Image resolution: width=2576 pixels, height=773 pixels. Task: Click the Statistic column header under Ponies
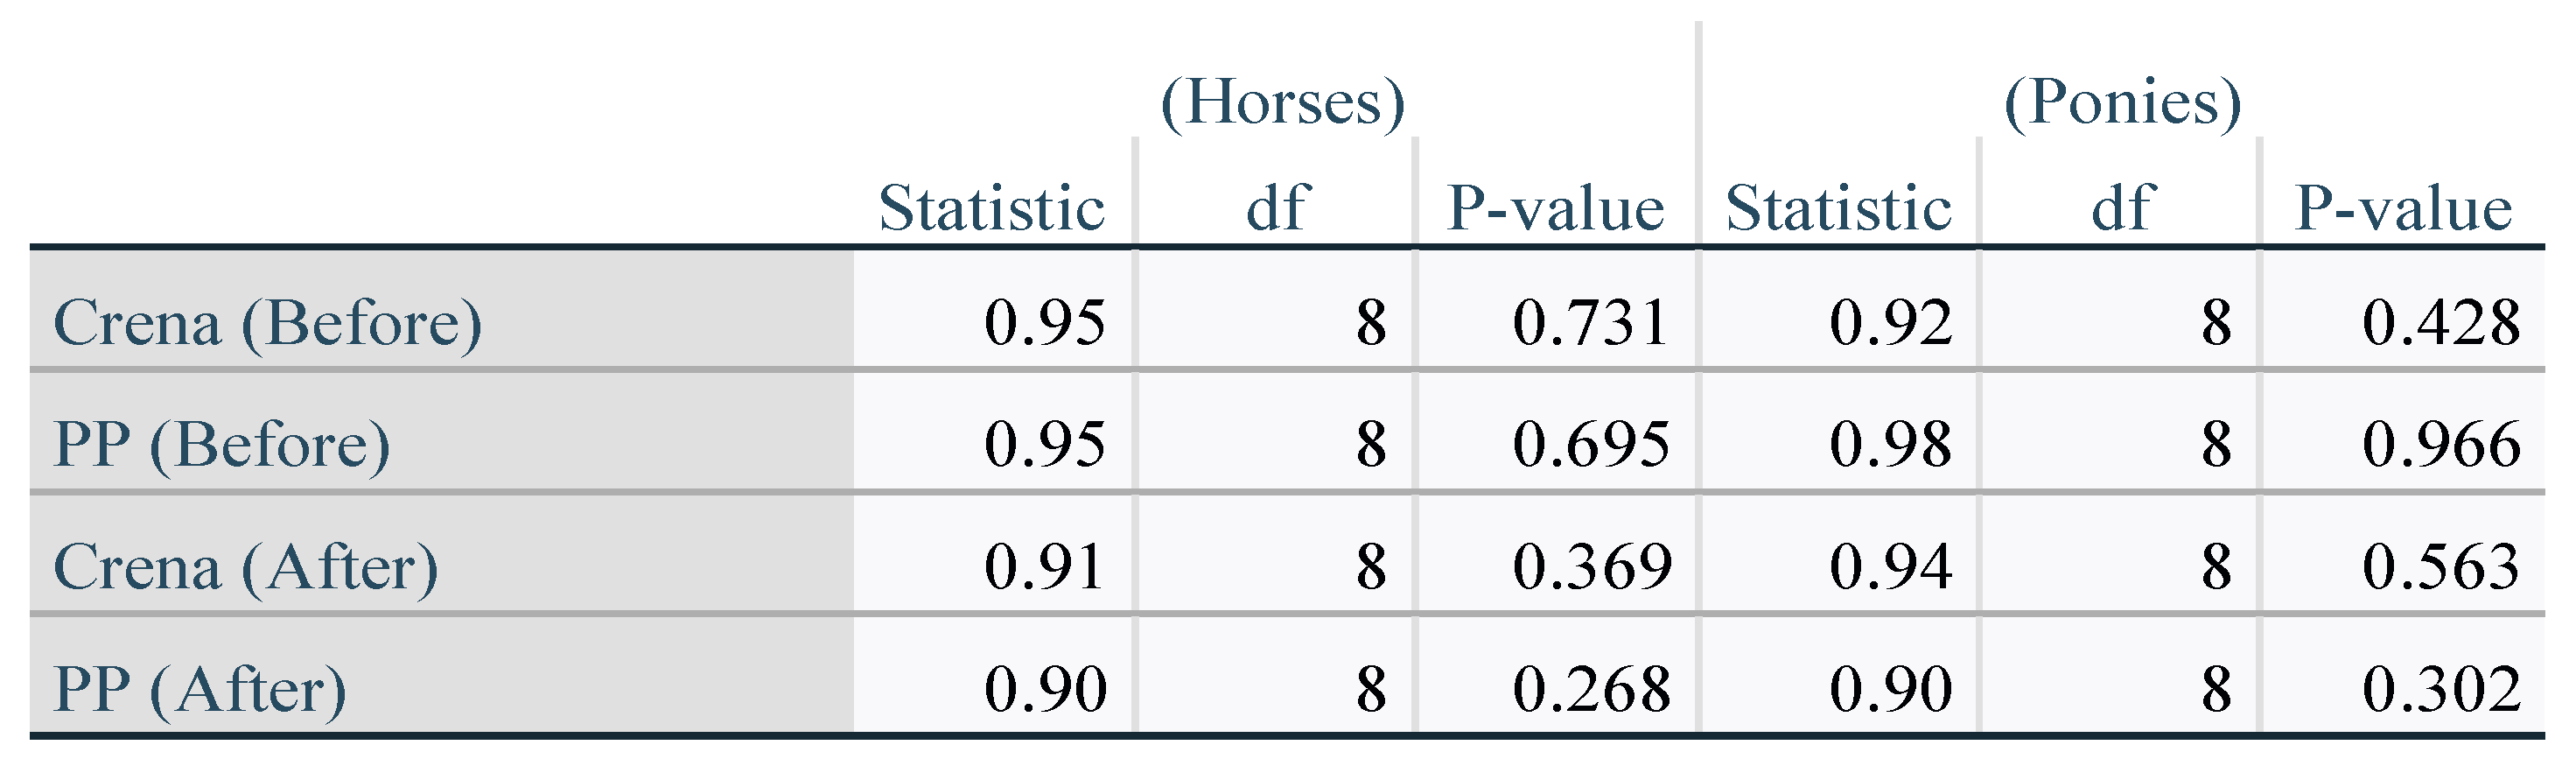coord(1838,208)
